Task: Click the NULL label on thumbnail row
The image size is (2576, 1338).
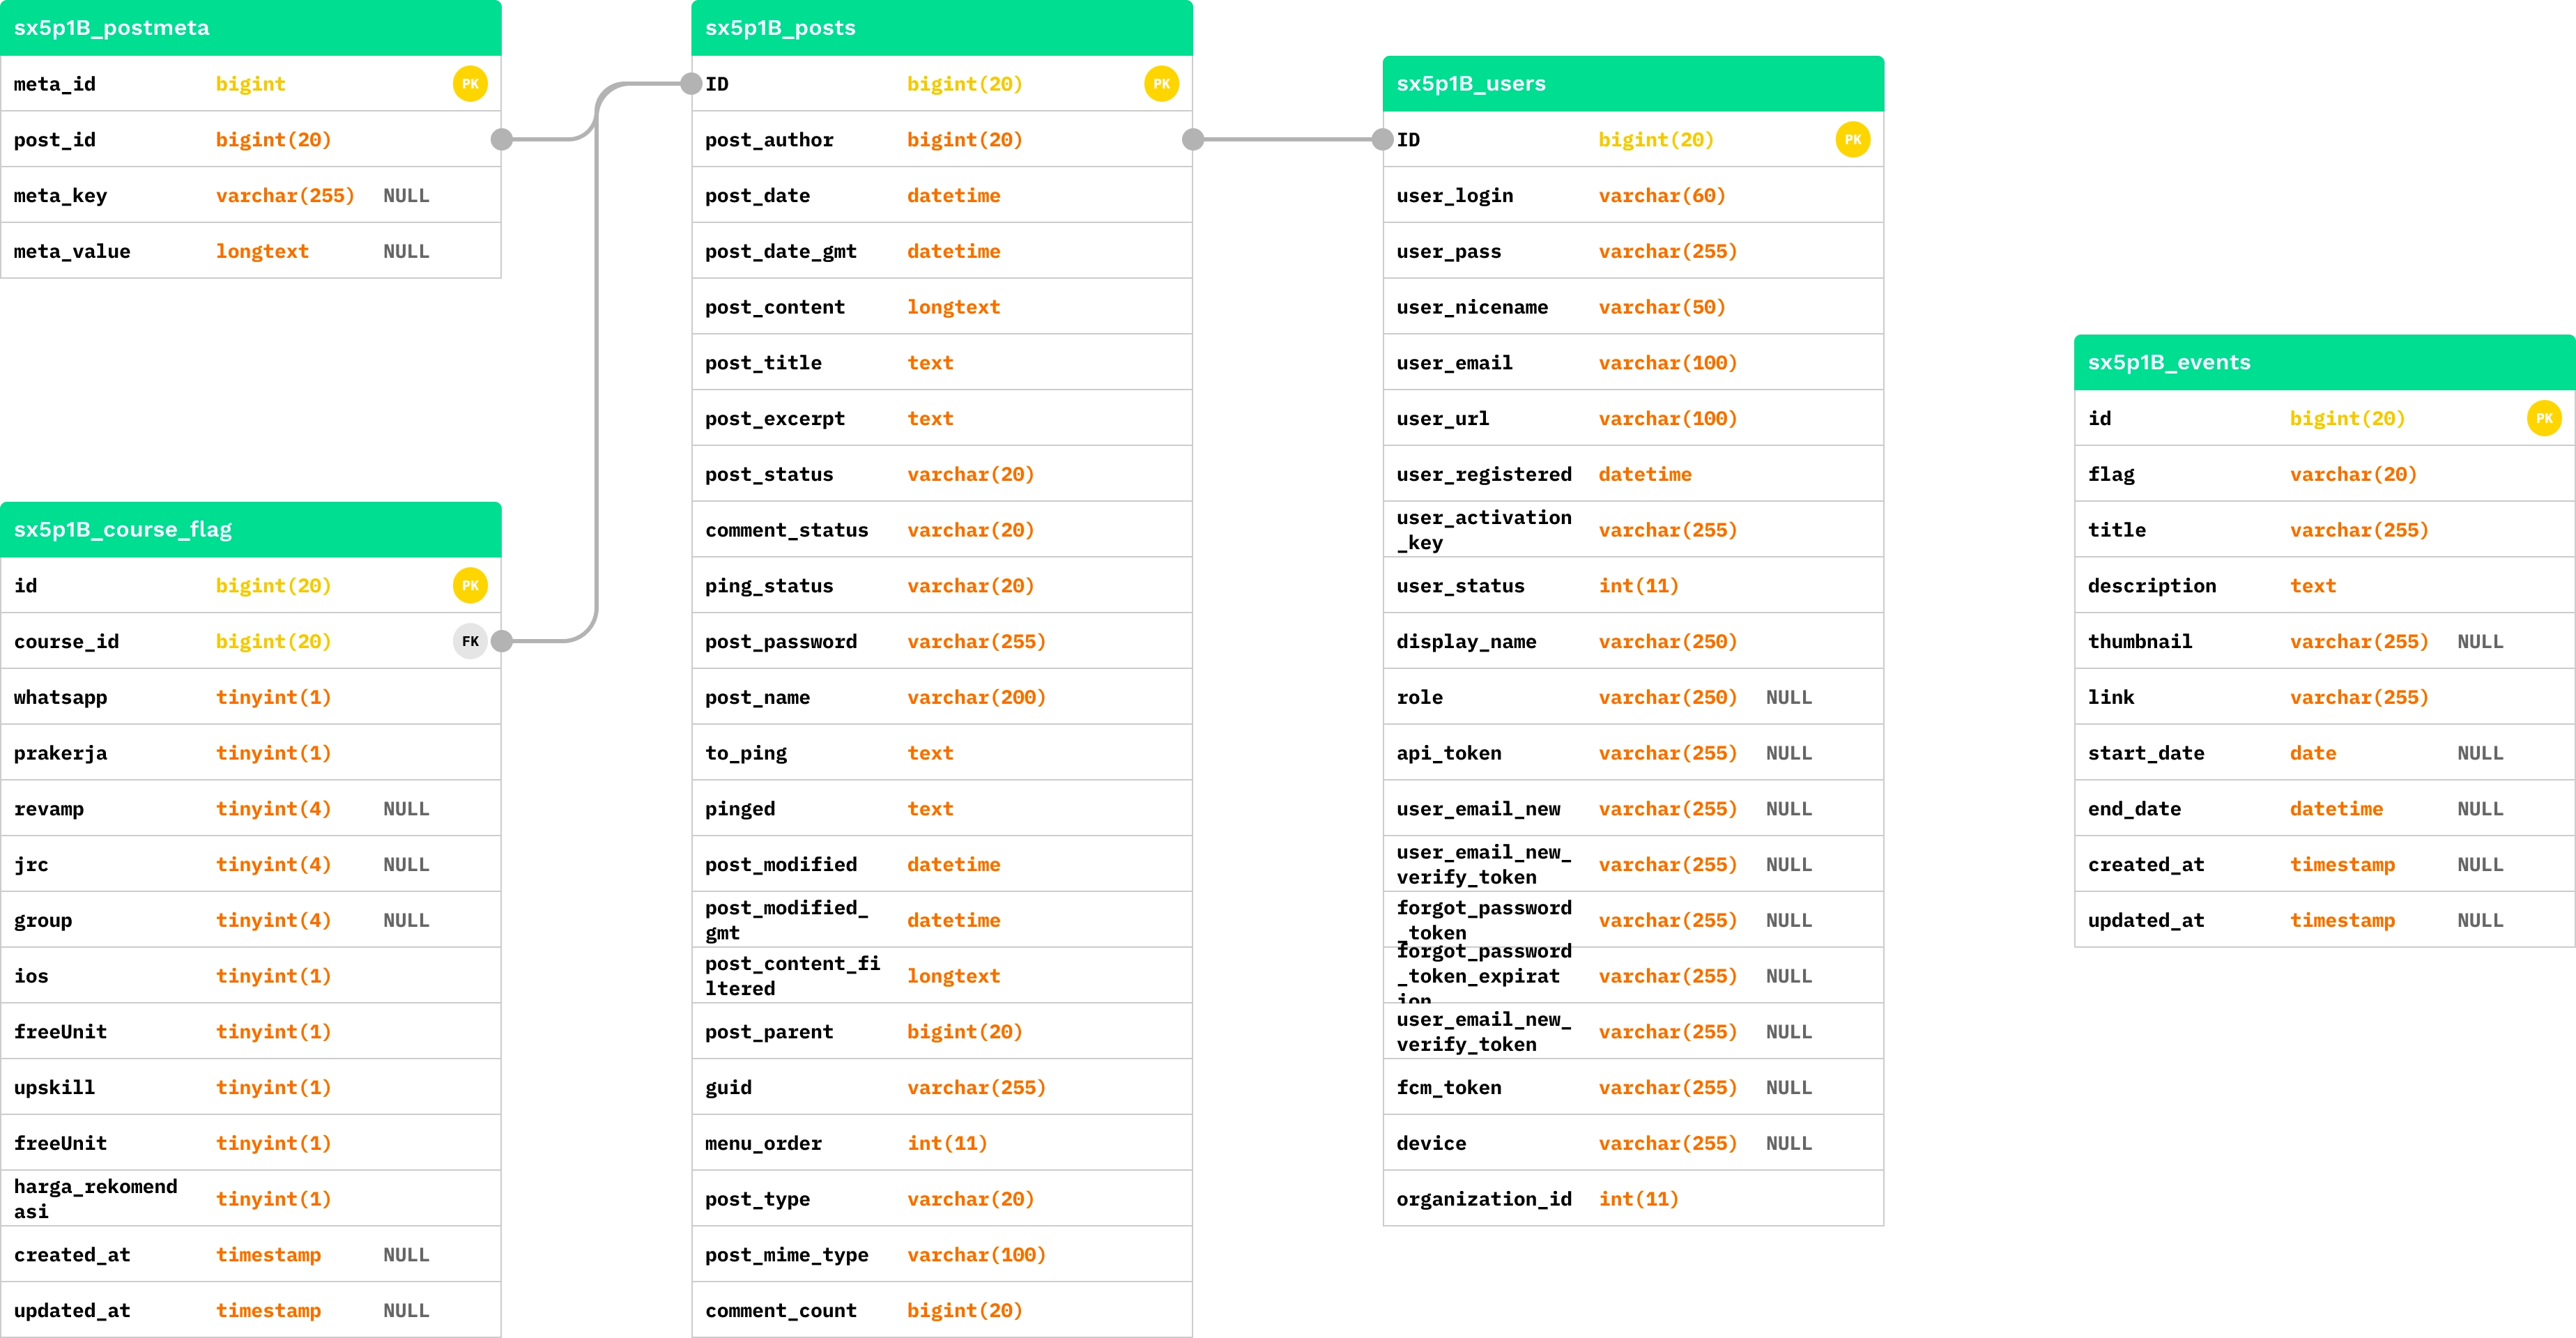Action: coord(2480,641)
